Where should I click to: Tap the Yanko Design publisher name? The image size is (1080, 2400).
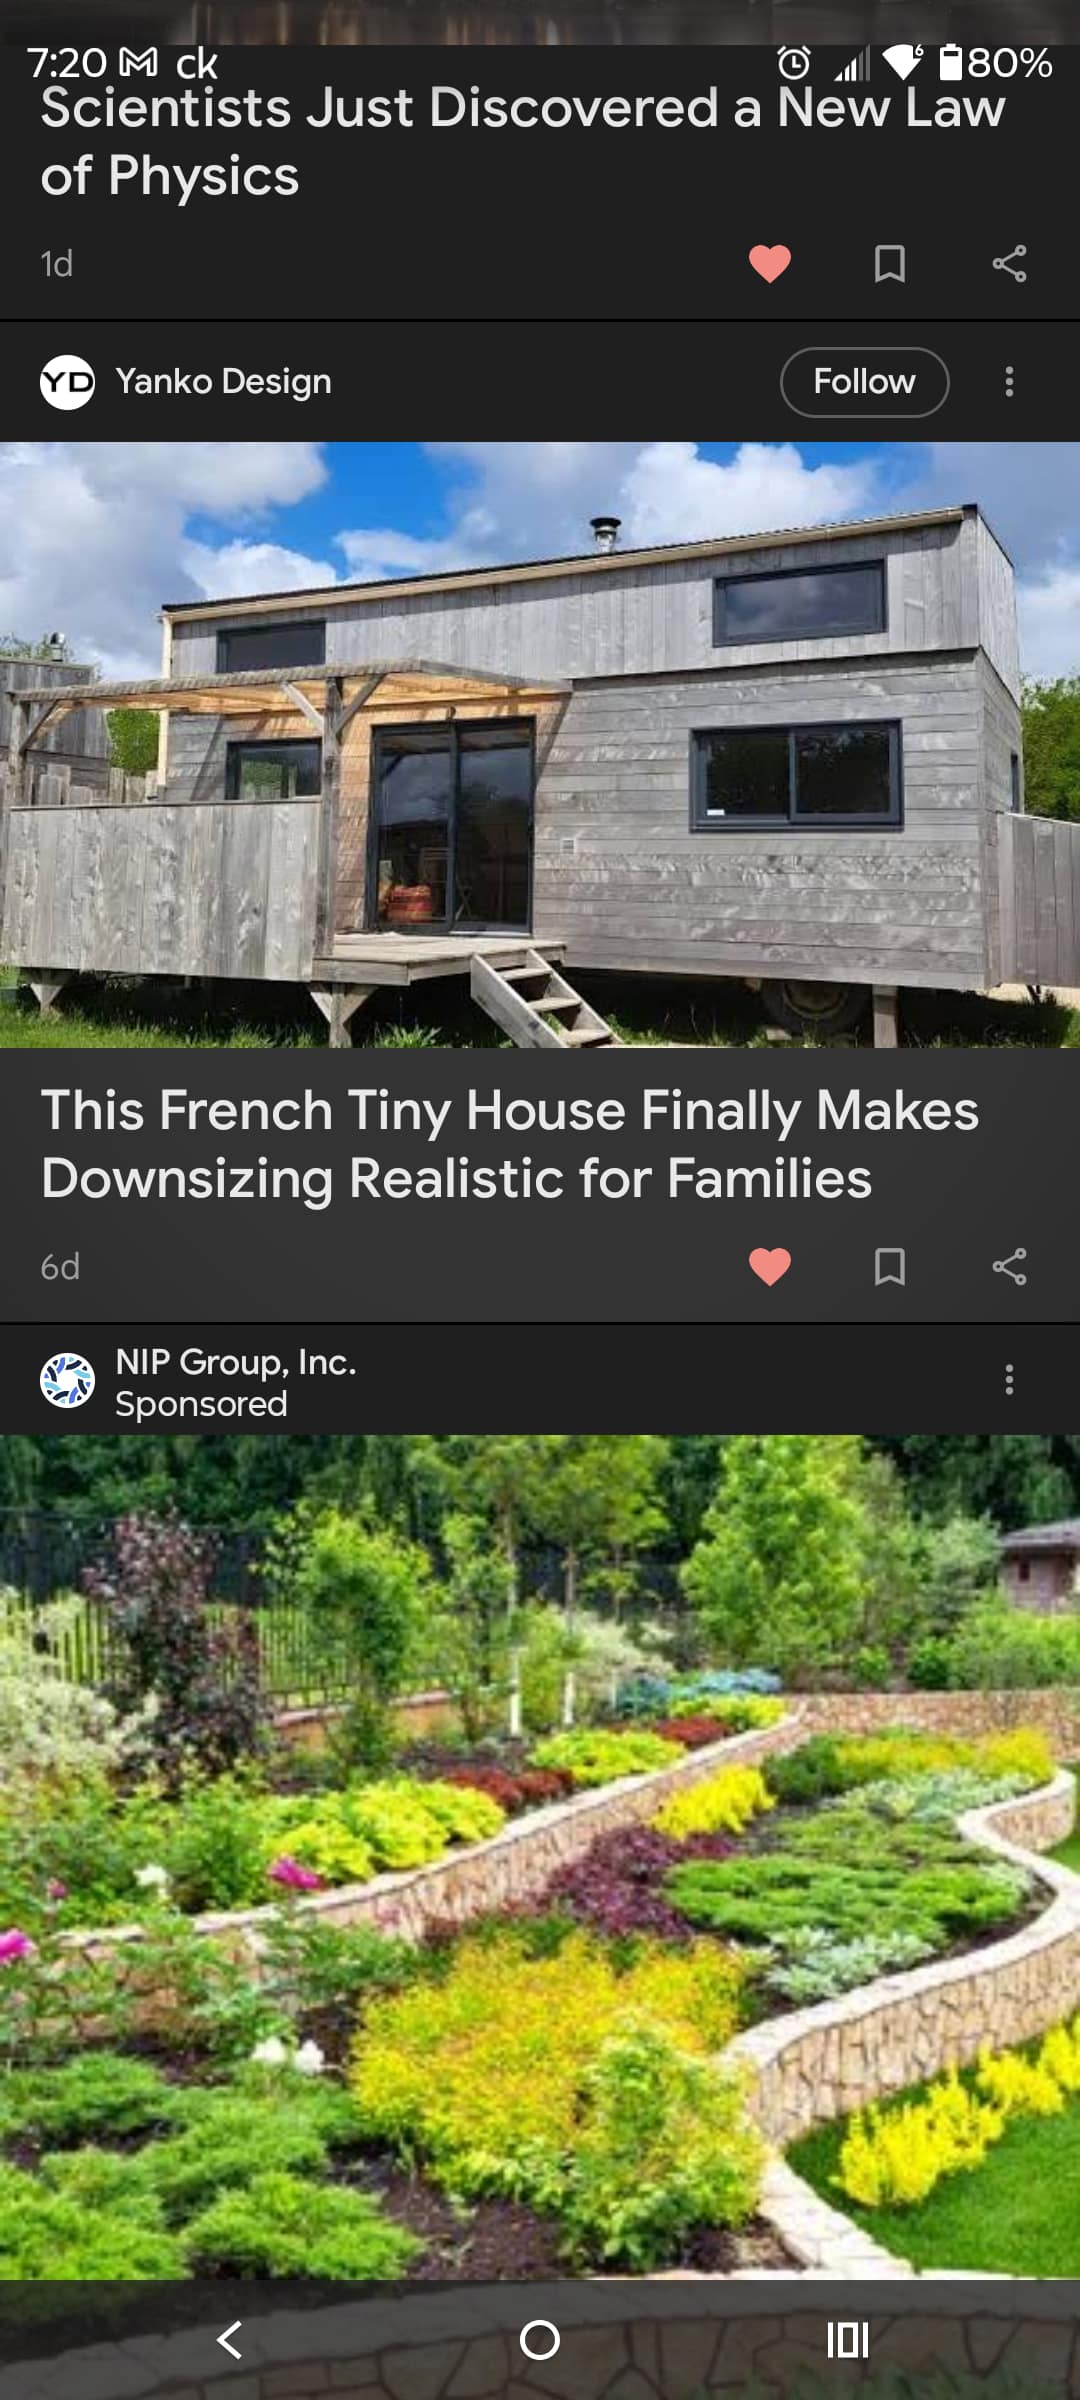point(223,382)
